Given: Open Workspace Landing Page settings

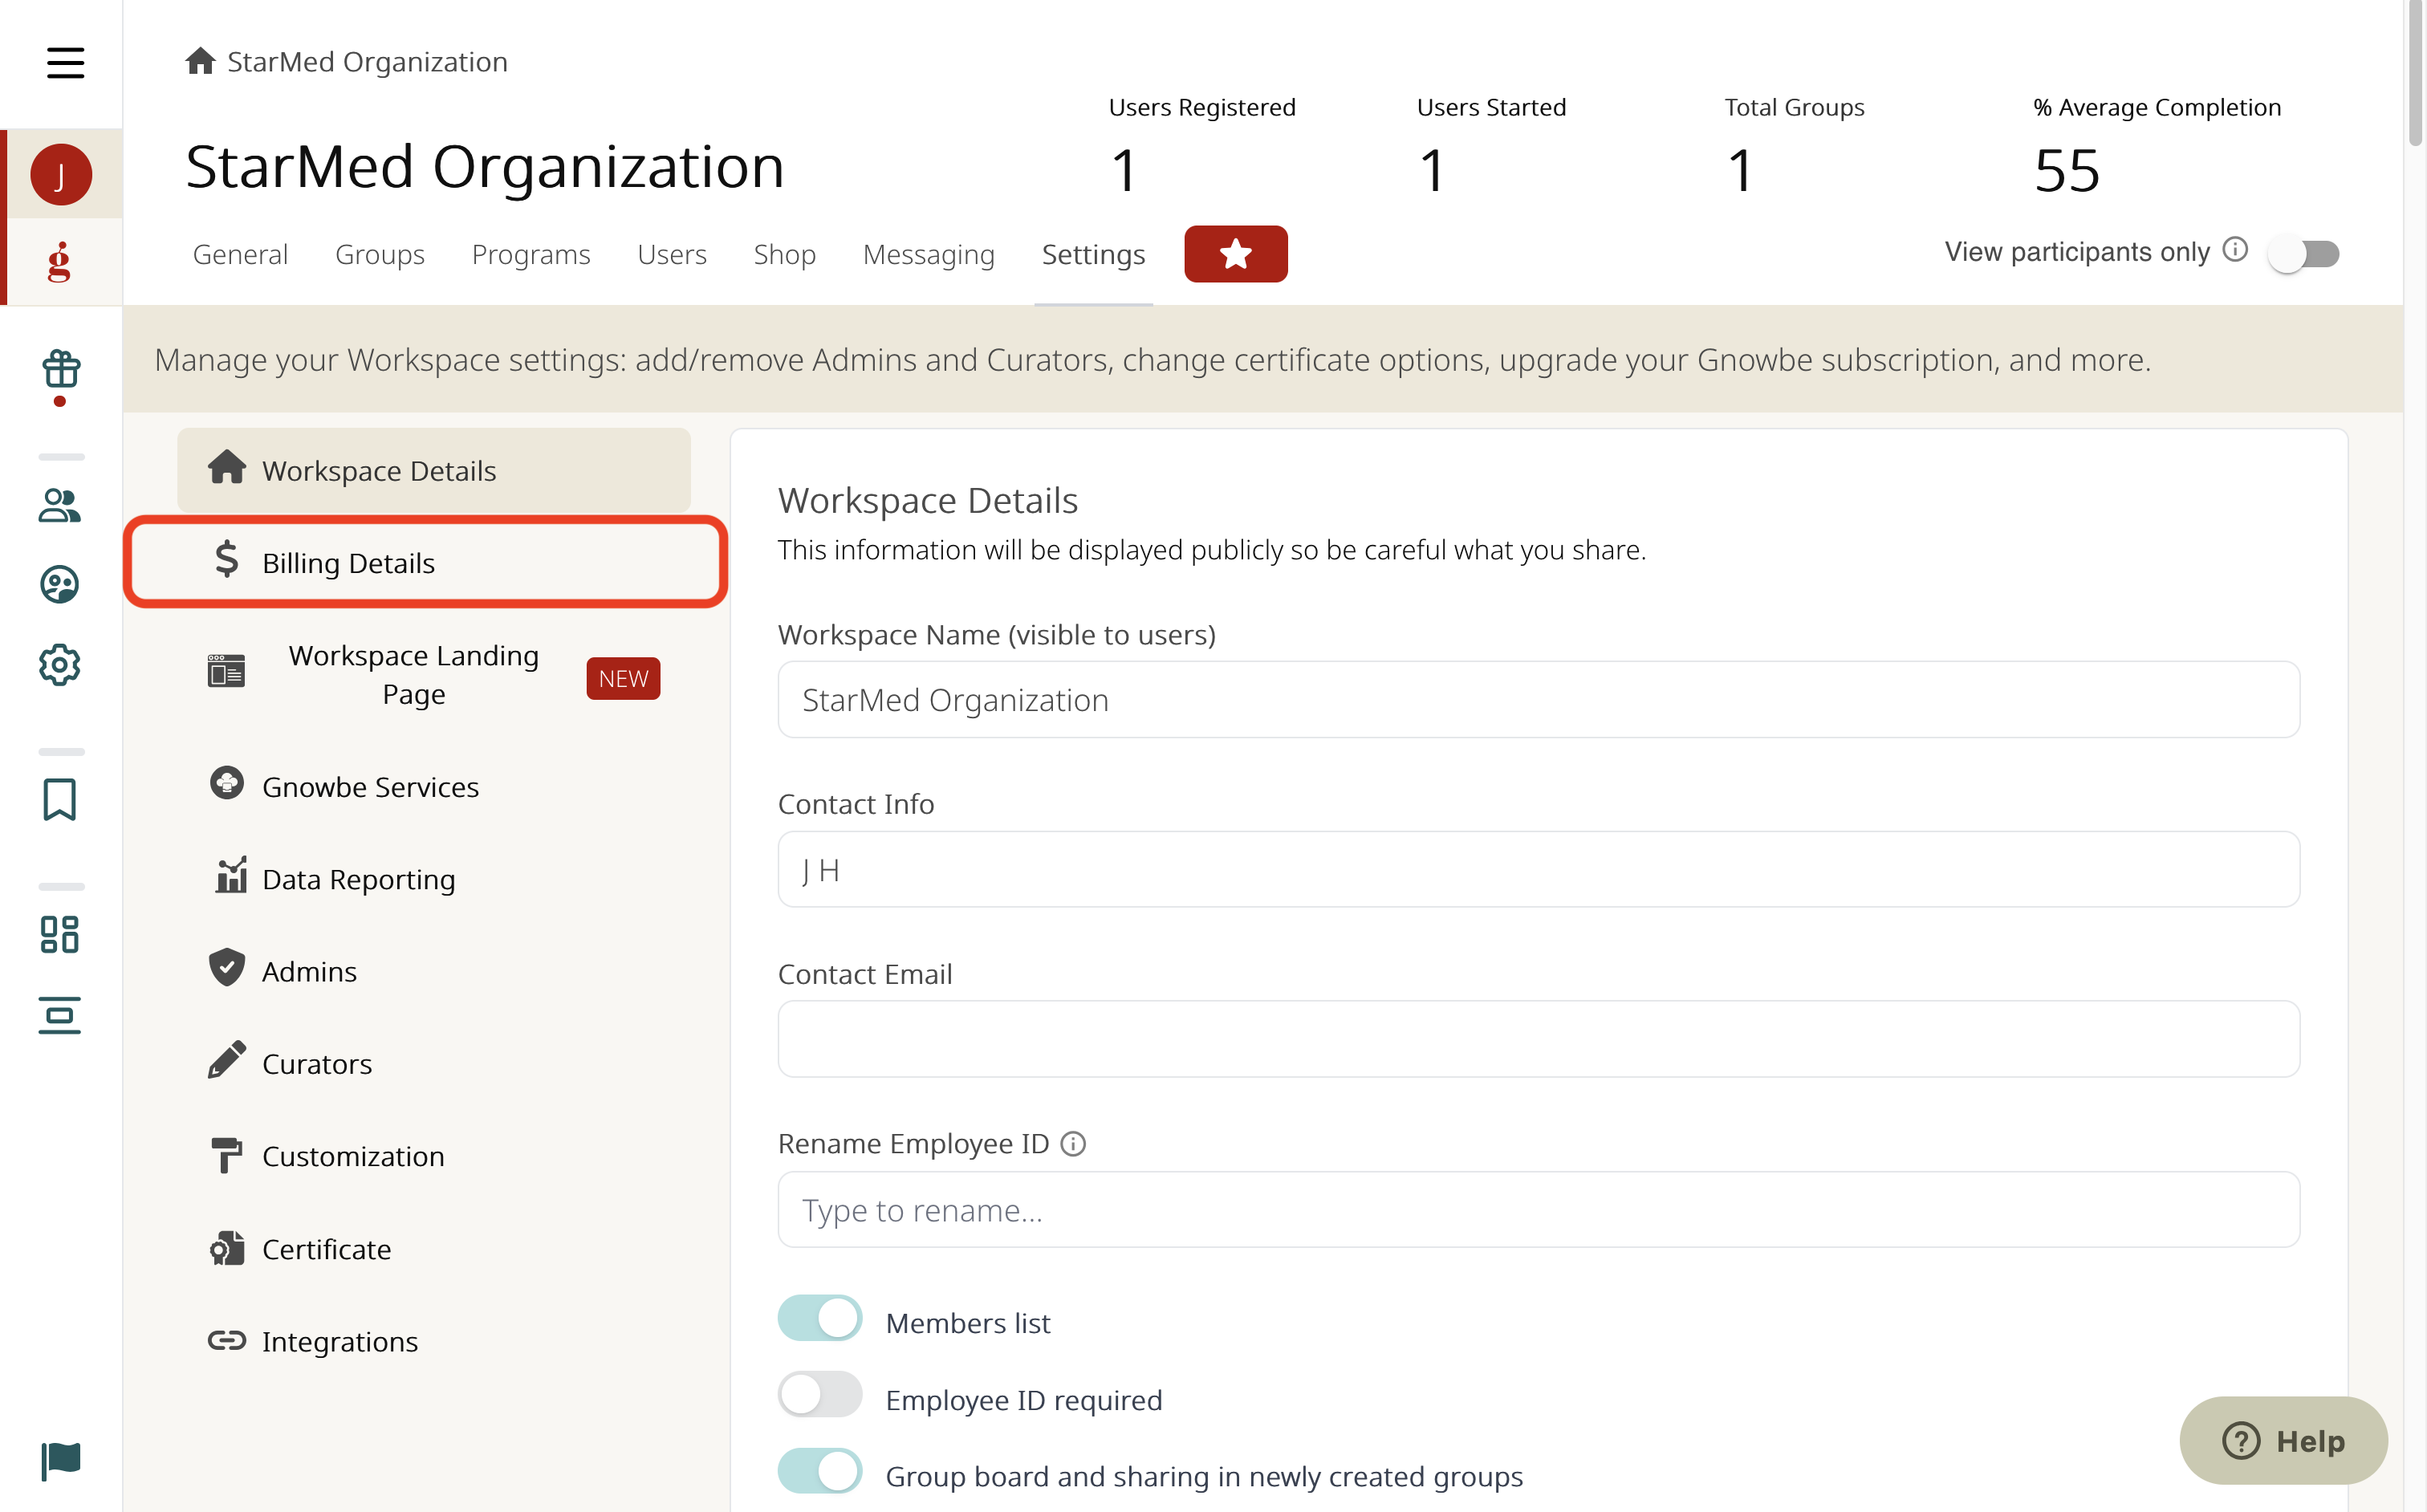Looking at the screenshot, I should pyautogui.click(x=434, y=674).
